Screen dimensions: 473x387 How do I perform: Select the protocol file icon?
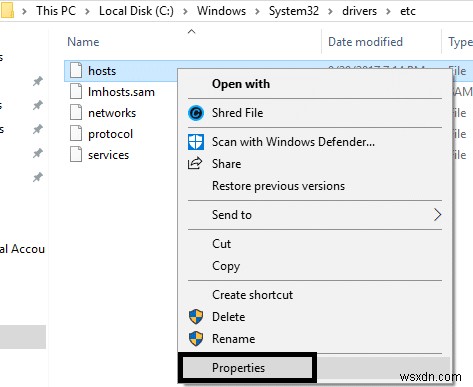click(76, 134)
